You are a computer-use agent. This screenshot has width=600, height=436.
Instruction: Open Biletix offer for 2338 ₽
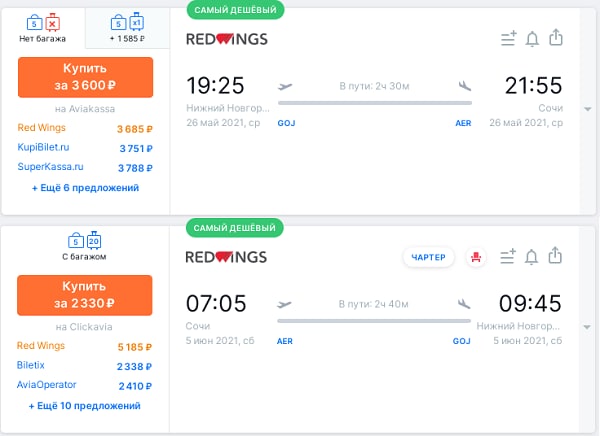pos(84,366)
